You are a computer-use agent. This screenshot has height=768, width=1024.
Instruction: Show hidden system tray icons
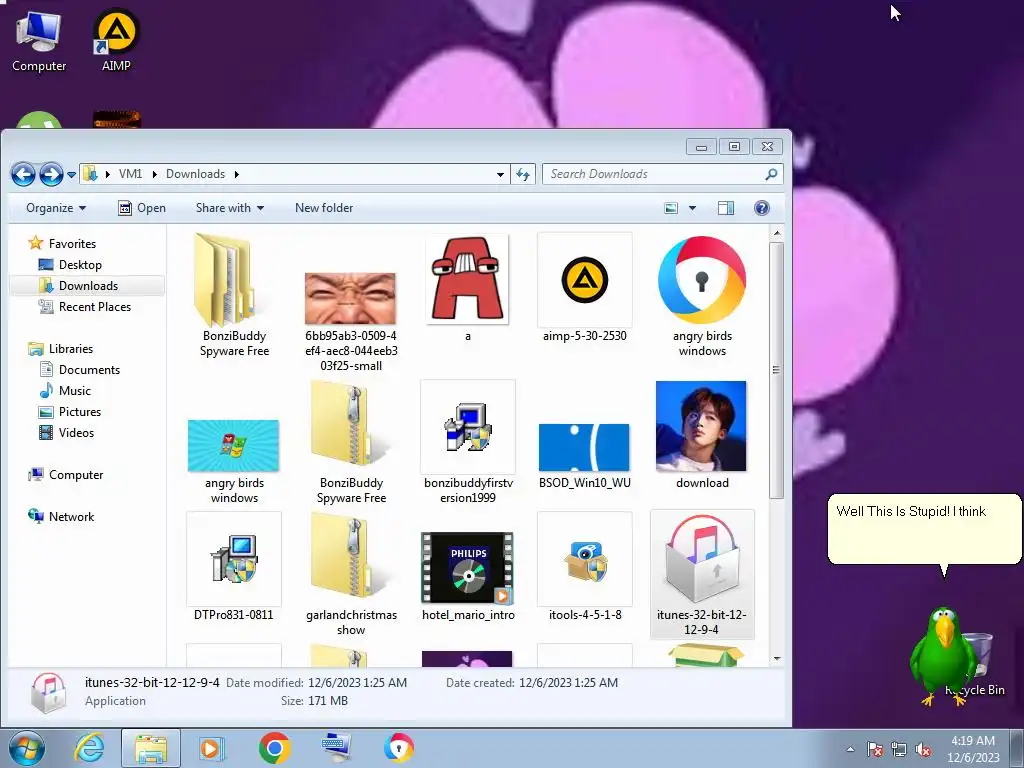click(x=850, y=749)
